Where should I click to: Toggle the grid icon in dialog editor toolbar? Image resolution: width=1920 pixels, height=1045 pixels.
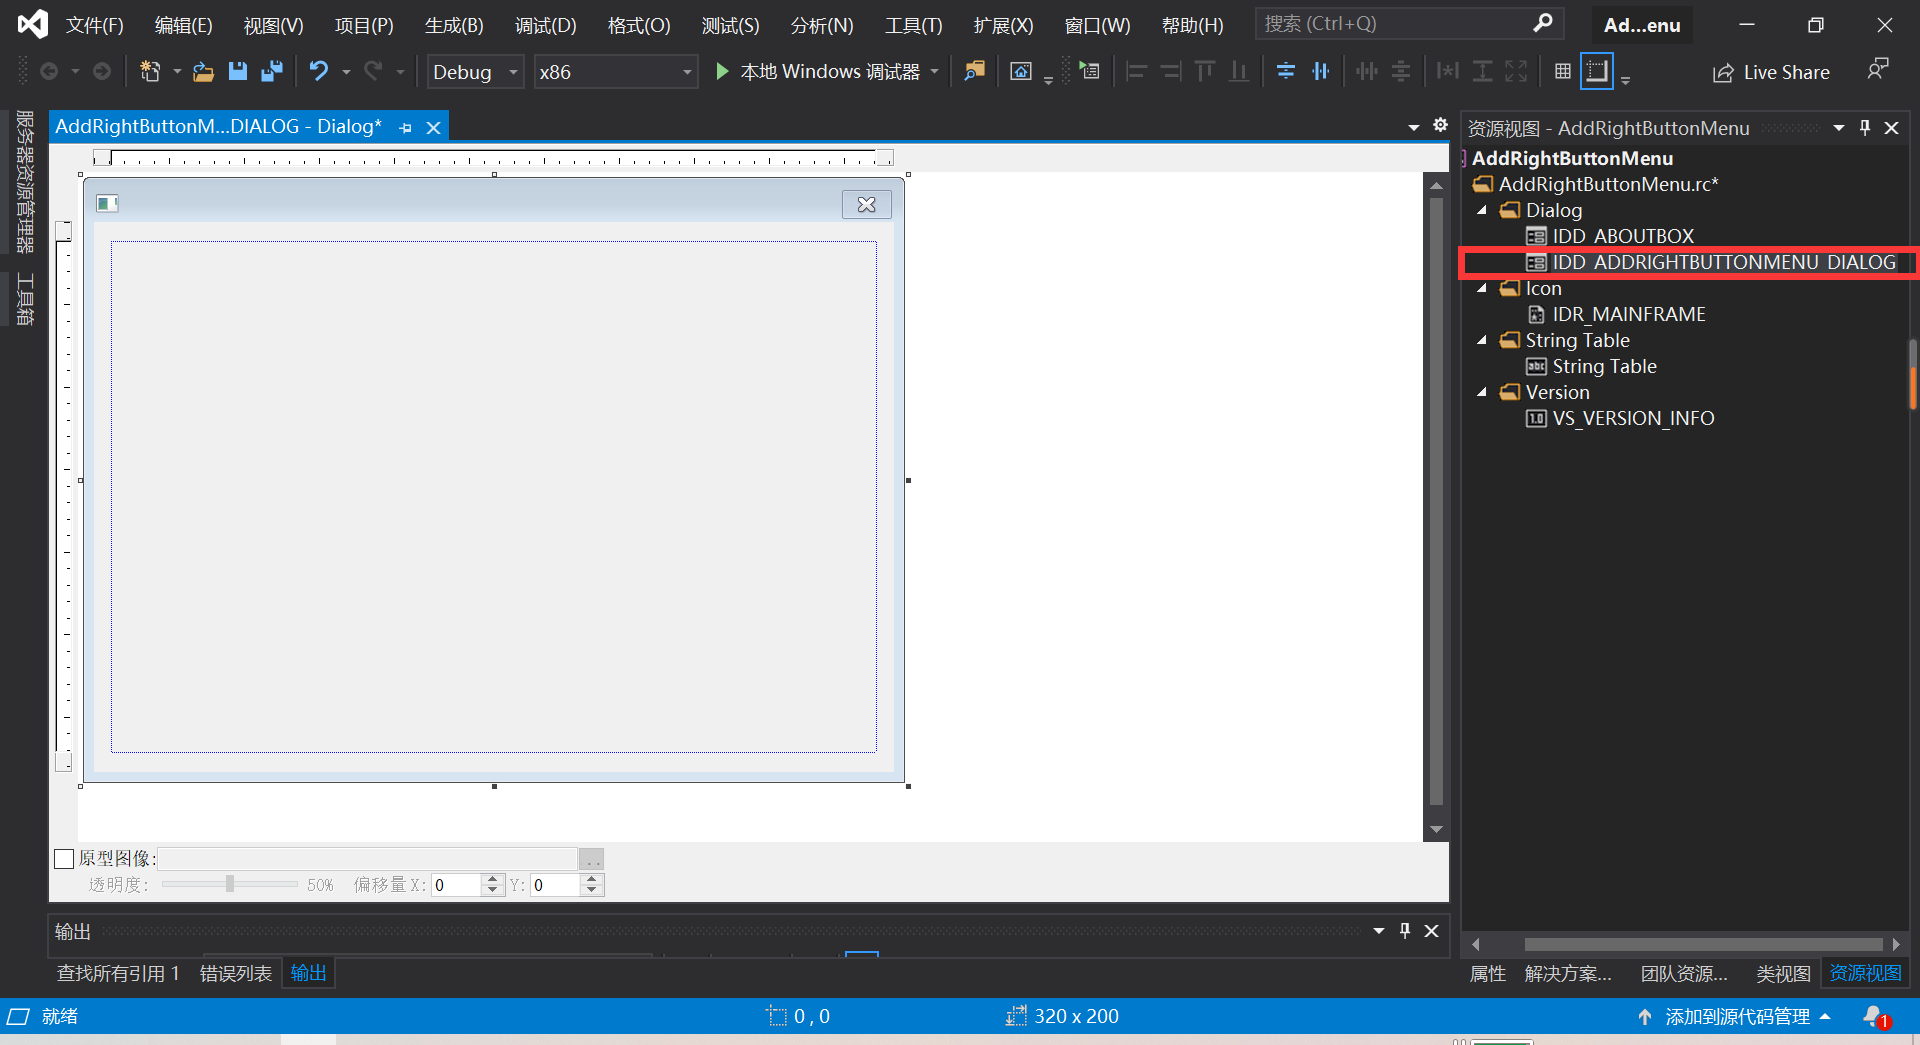1563,71
